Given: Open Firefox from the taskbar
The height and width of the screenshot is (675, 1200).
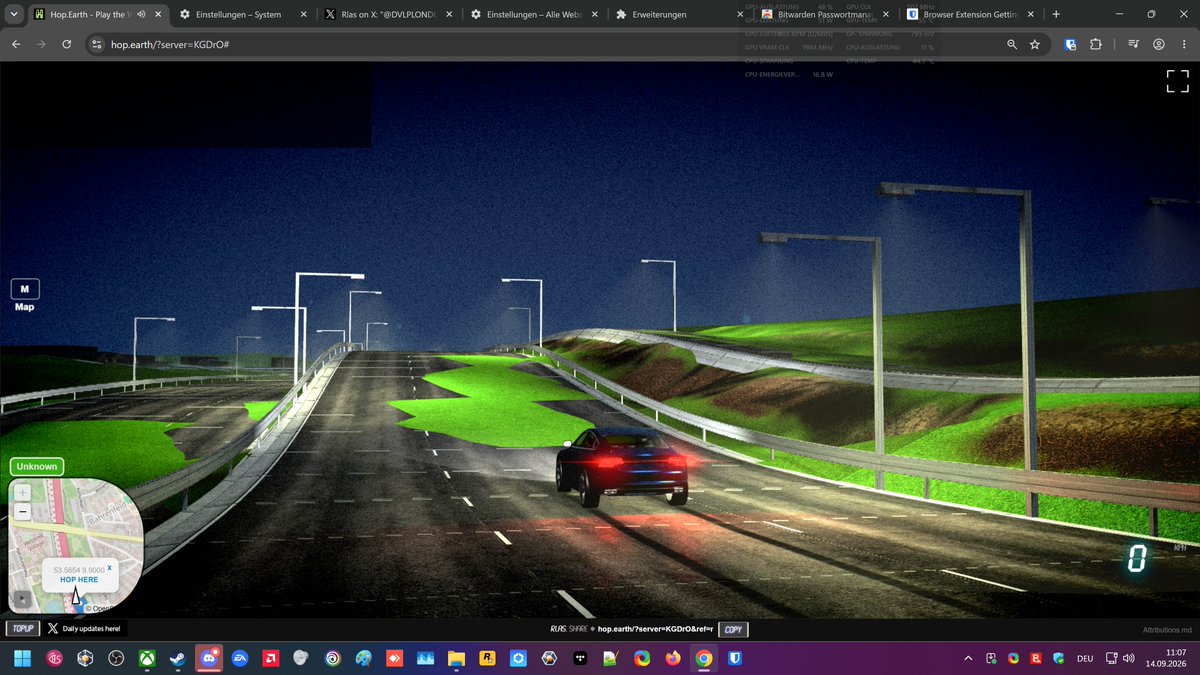Looking at the screenshot, I should (673, 658).
